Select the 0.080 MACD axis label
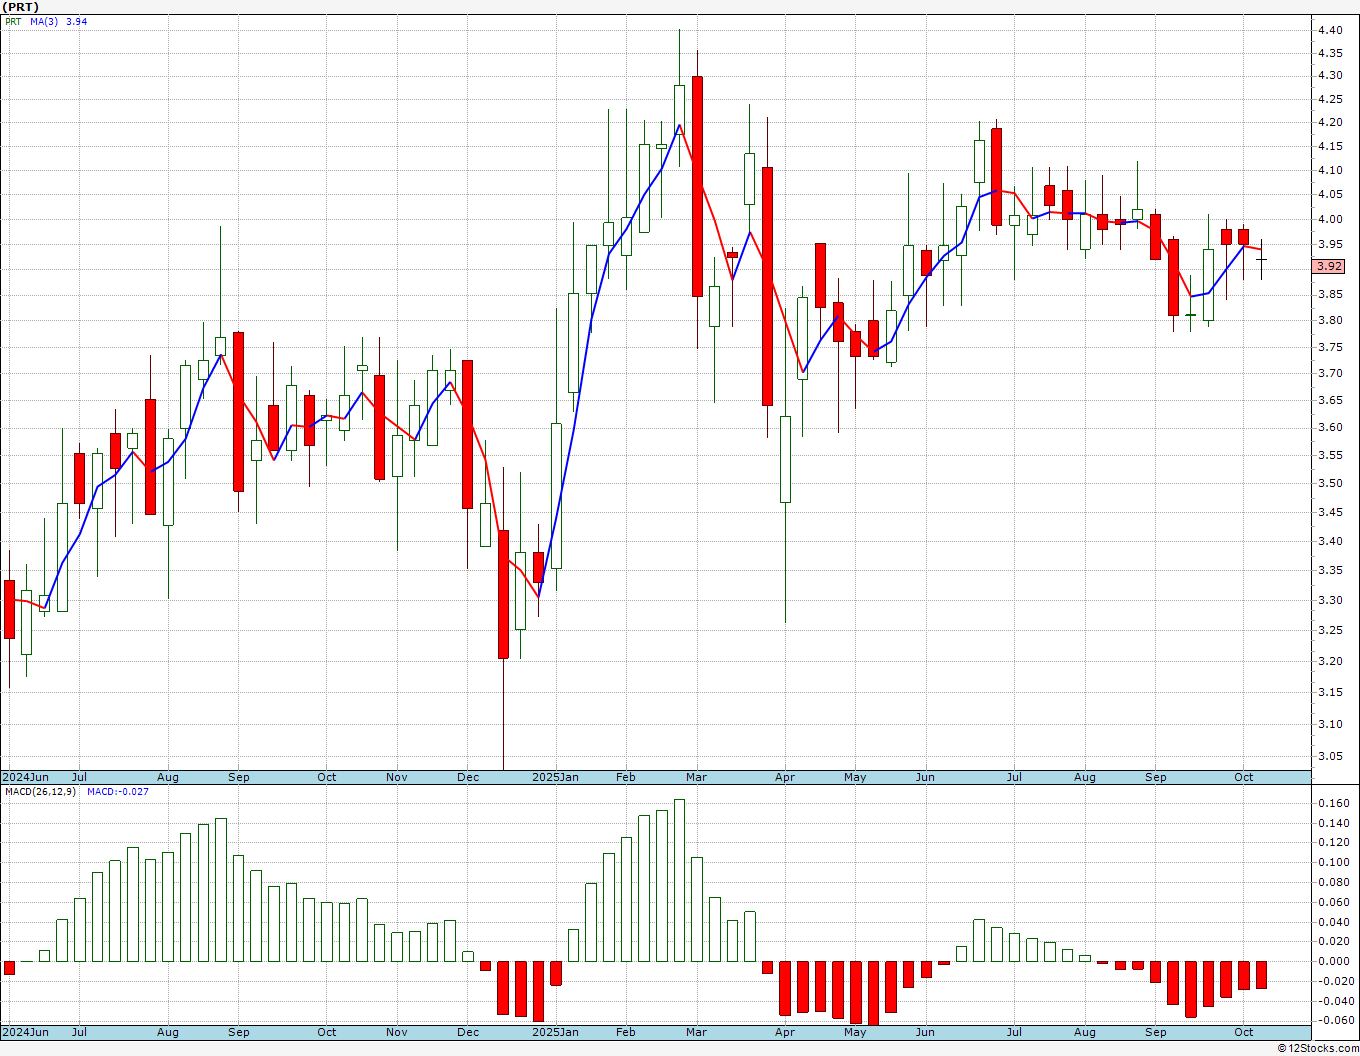1360x1056 pixels. [x=1333, y=882]
